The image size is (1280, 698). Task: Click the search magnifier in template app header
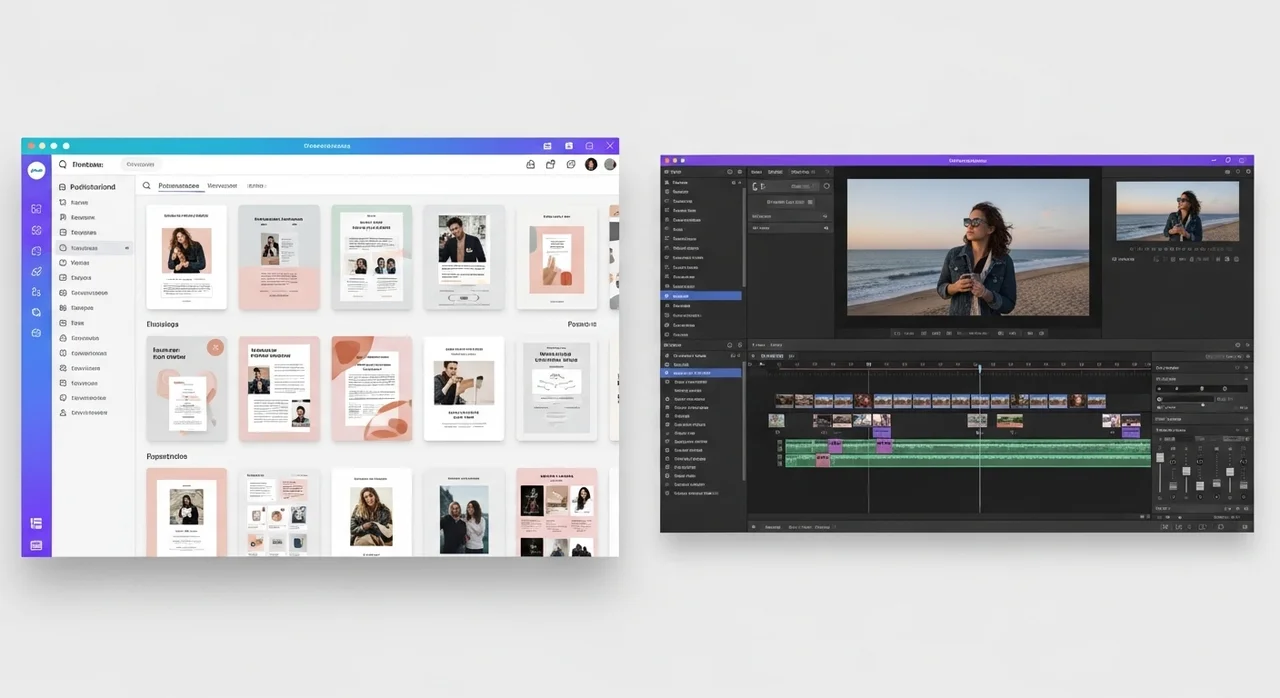63,164
